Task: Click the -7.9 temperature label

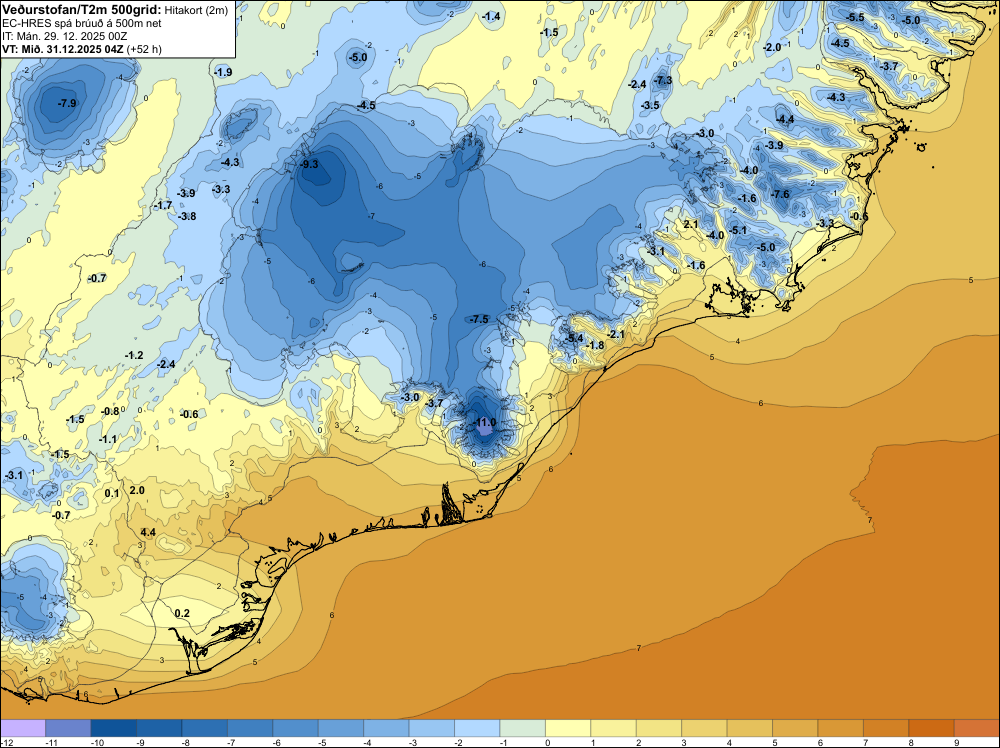Action: [x=67, y=103]
